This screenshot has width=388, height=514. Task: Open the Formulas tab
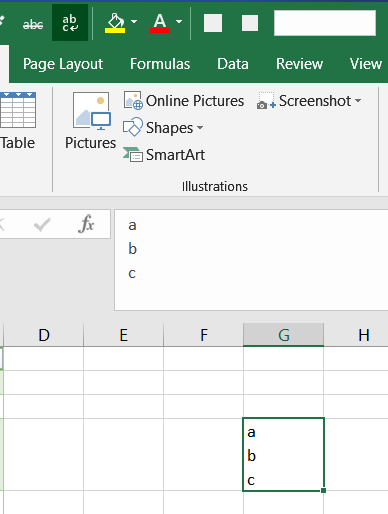160,64
